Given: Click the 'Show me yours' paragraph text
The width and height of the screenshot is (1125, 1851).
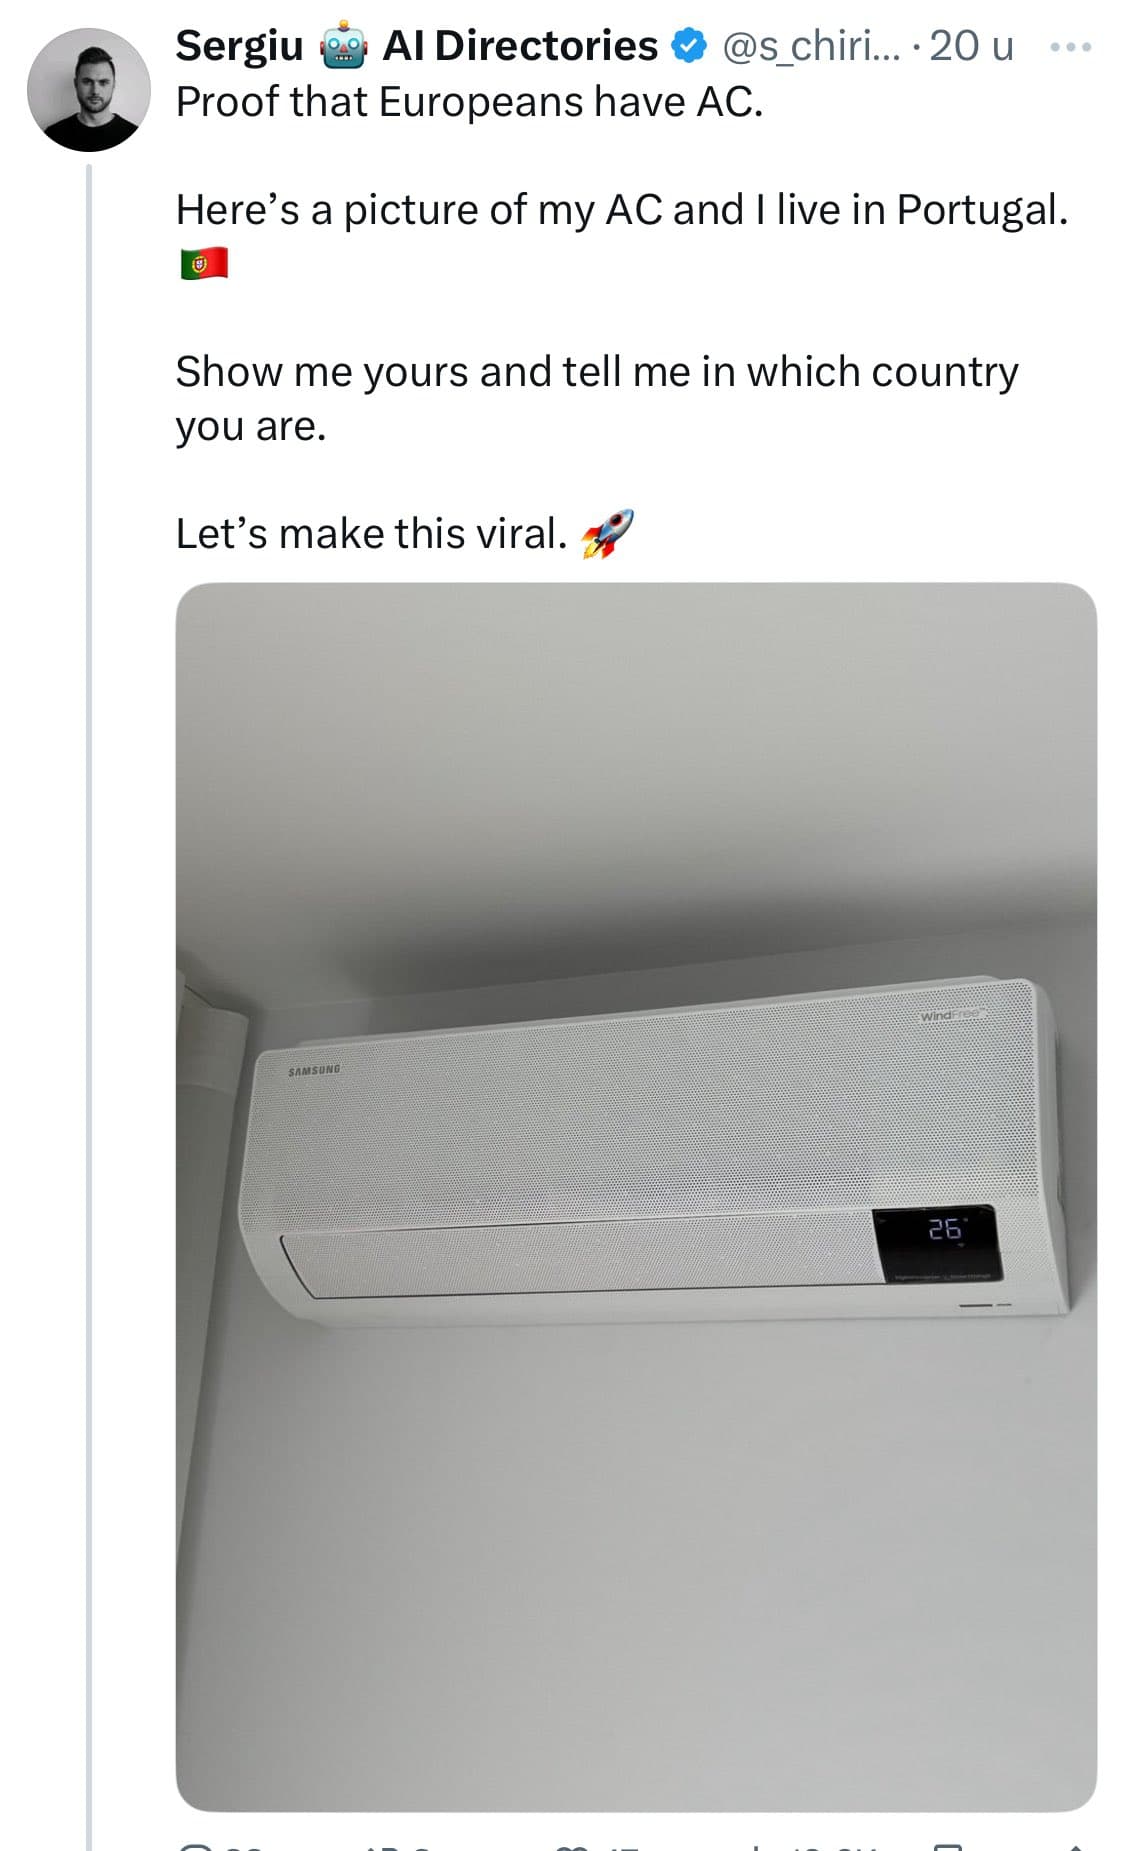Looking at the screenshot, I should coord(597,398).
